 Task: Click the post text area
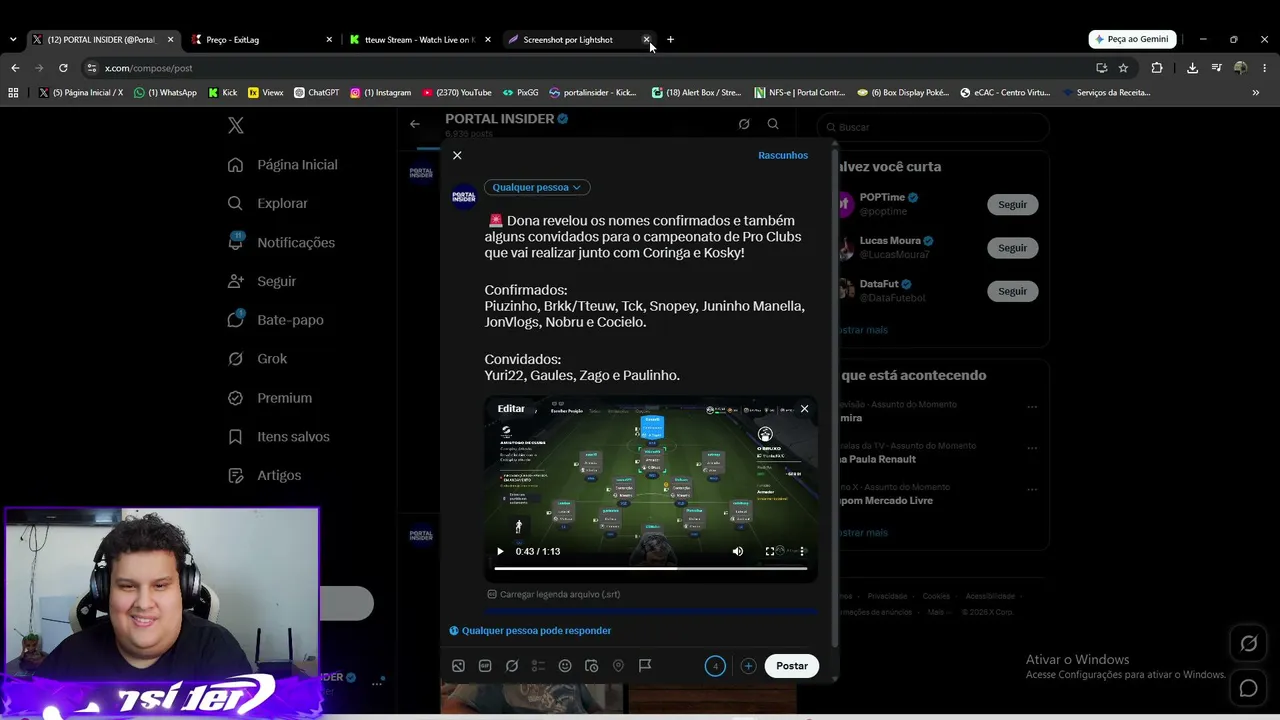tap(647, 298)
